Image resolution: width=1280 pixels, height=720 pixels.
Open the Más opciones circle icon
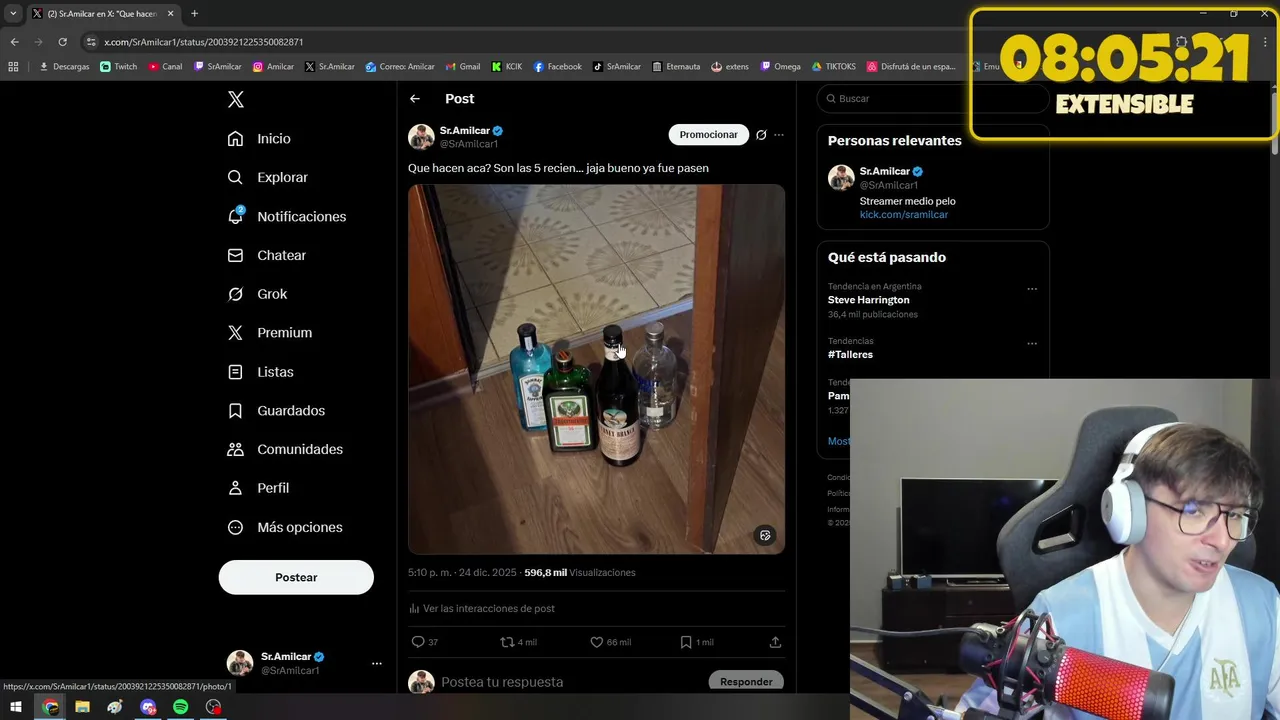point(235,527)
